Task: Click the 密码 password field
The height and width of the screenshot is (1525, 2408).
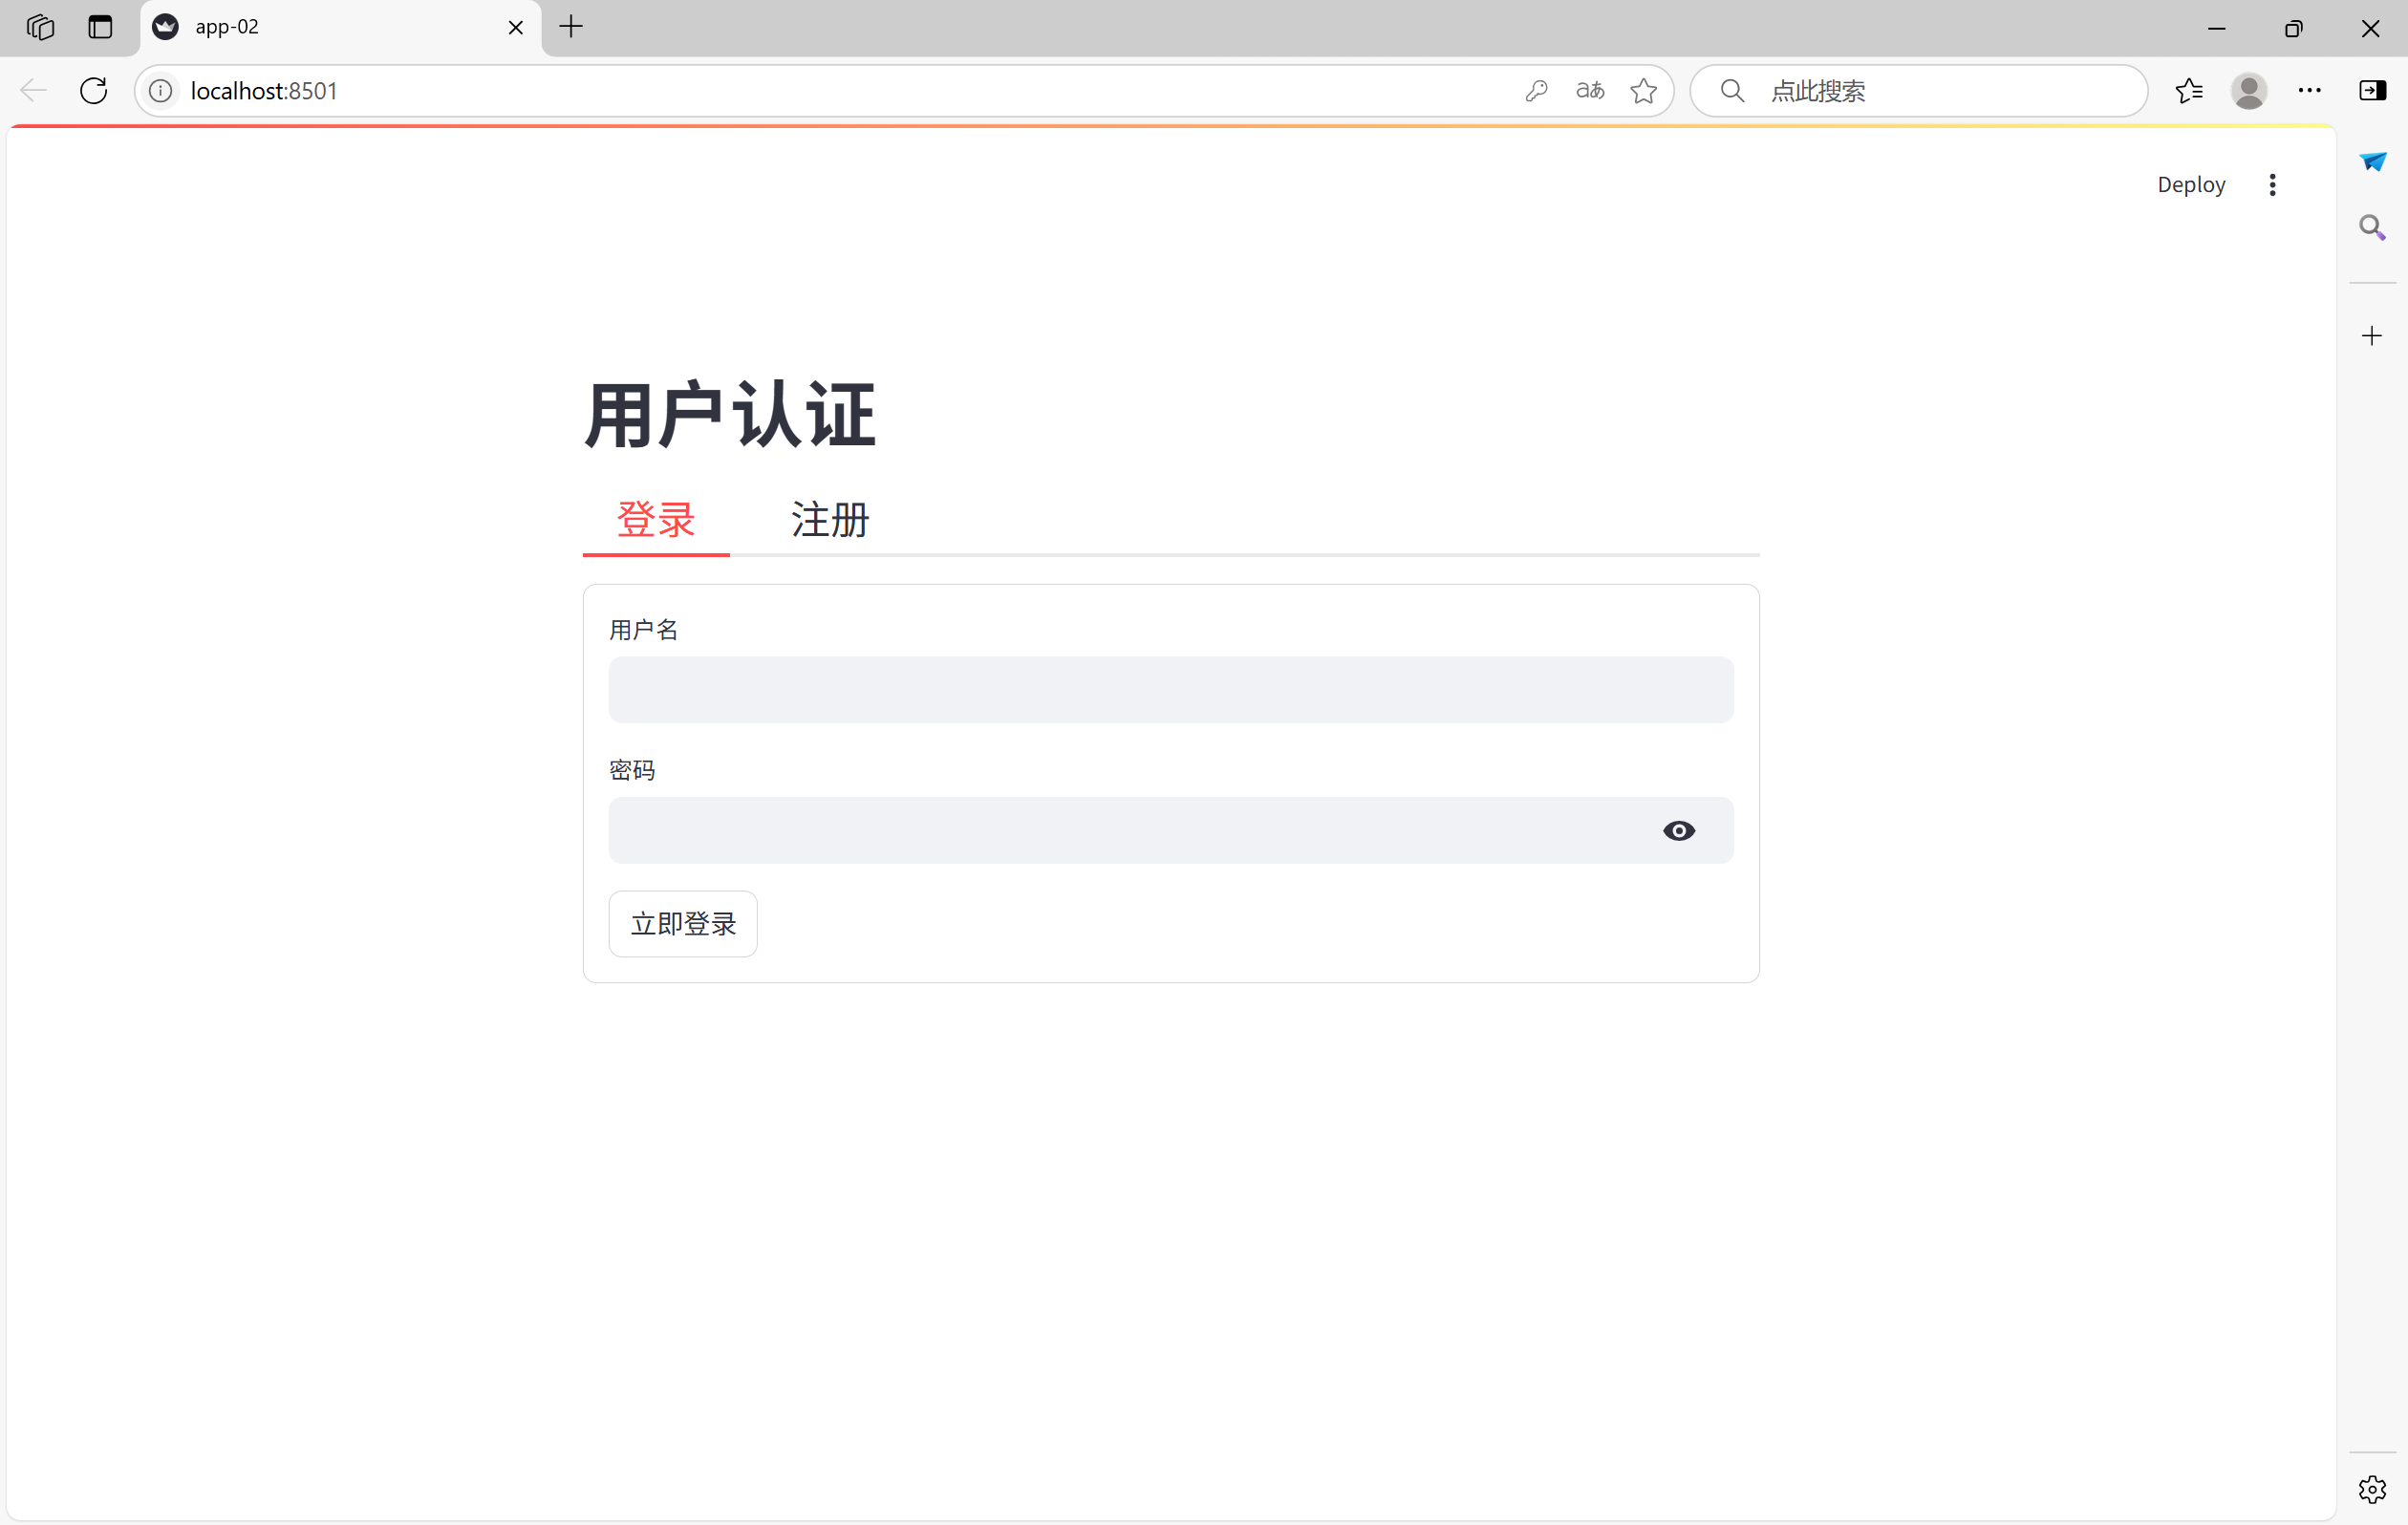Action: 1130,831
